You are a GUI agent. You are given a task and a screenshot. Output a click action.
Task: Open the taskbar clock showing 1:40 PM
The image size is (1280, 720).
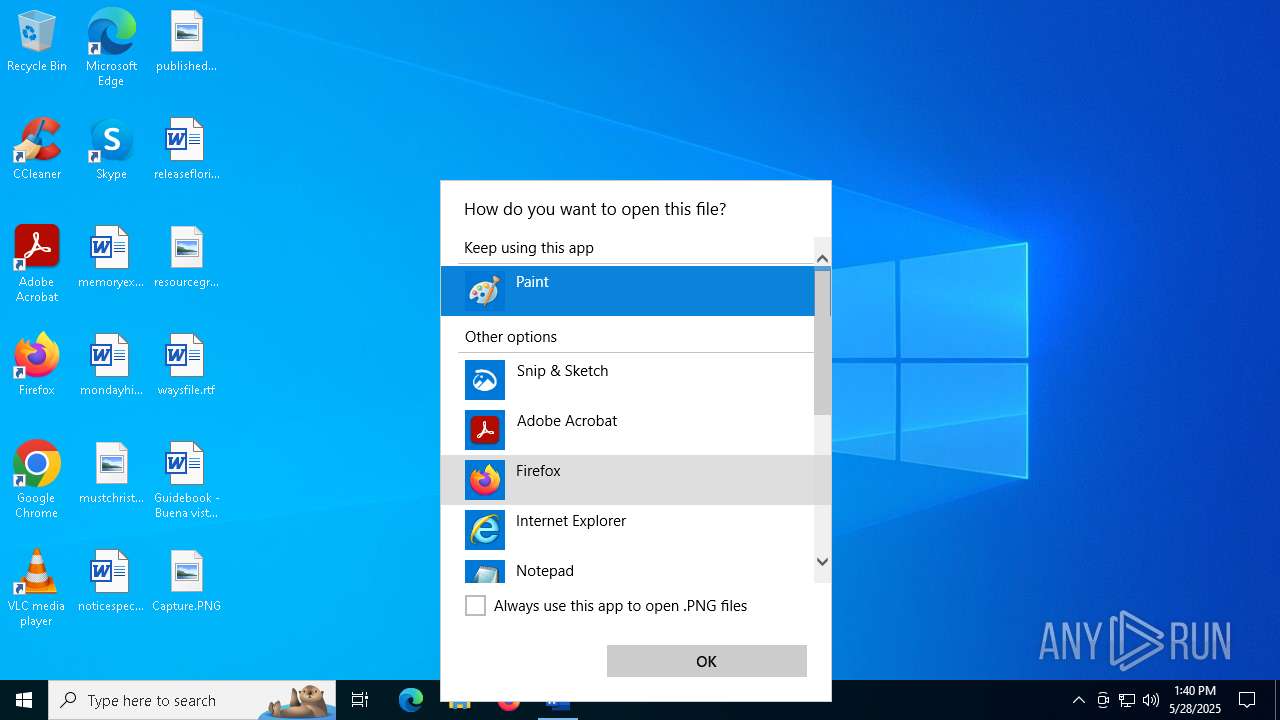[1195, 700]
